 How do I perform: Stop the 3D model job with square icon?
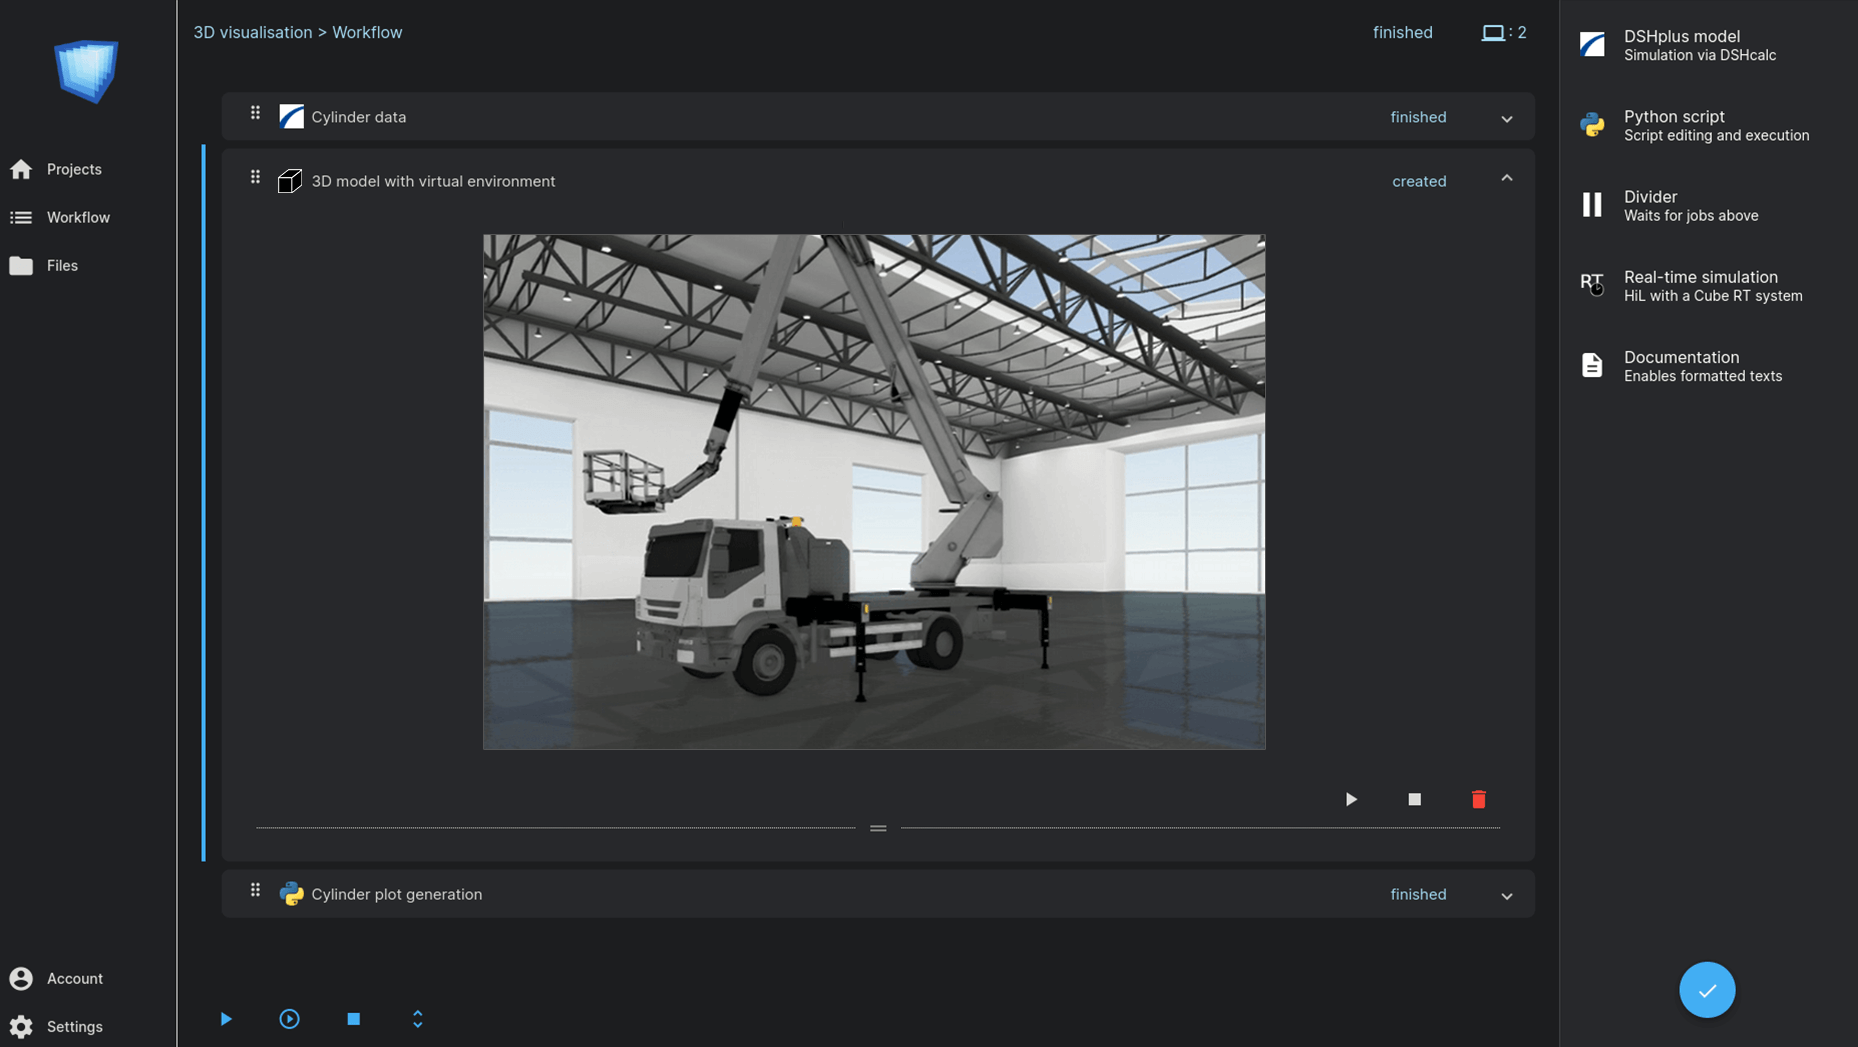coord(1414,799)
